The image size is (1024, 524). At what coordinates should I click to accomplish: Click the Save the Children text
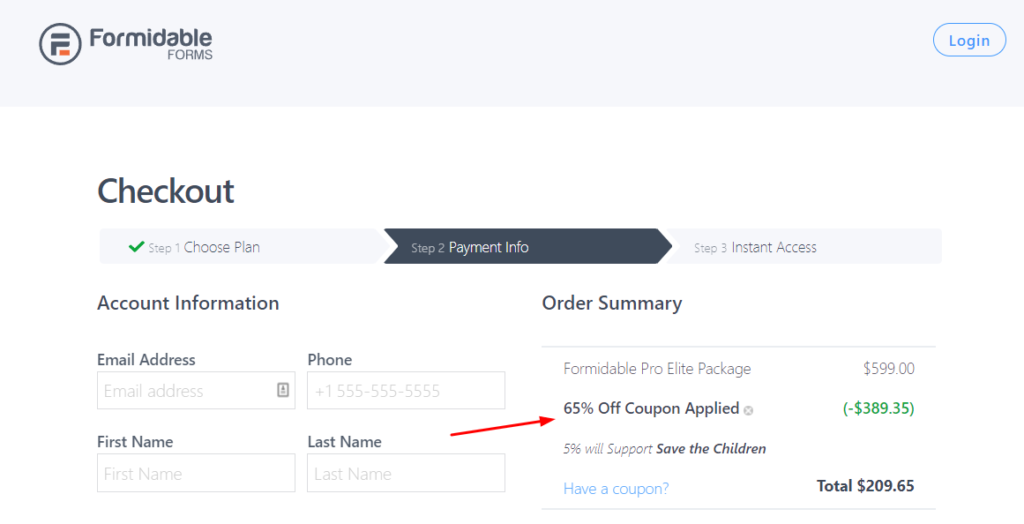(x=711, y=449)
